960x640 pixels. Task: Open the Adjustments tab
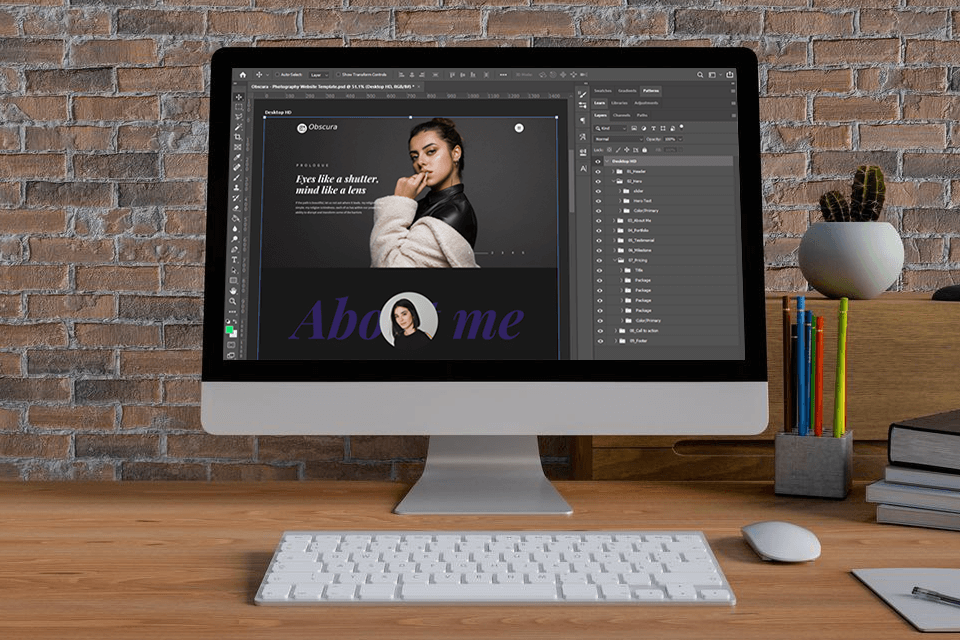646,103
